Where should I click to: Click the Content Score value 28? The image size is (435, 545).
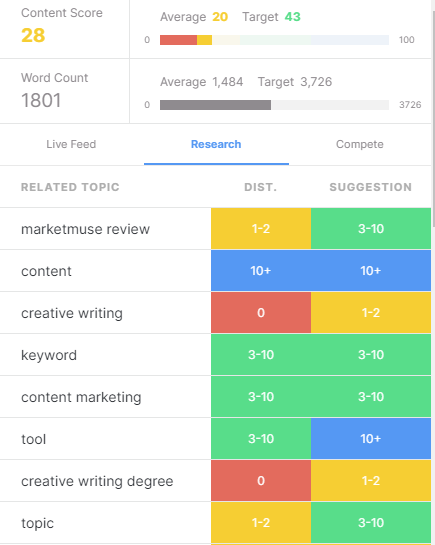33,35
